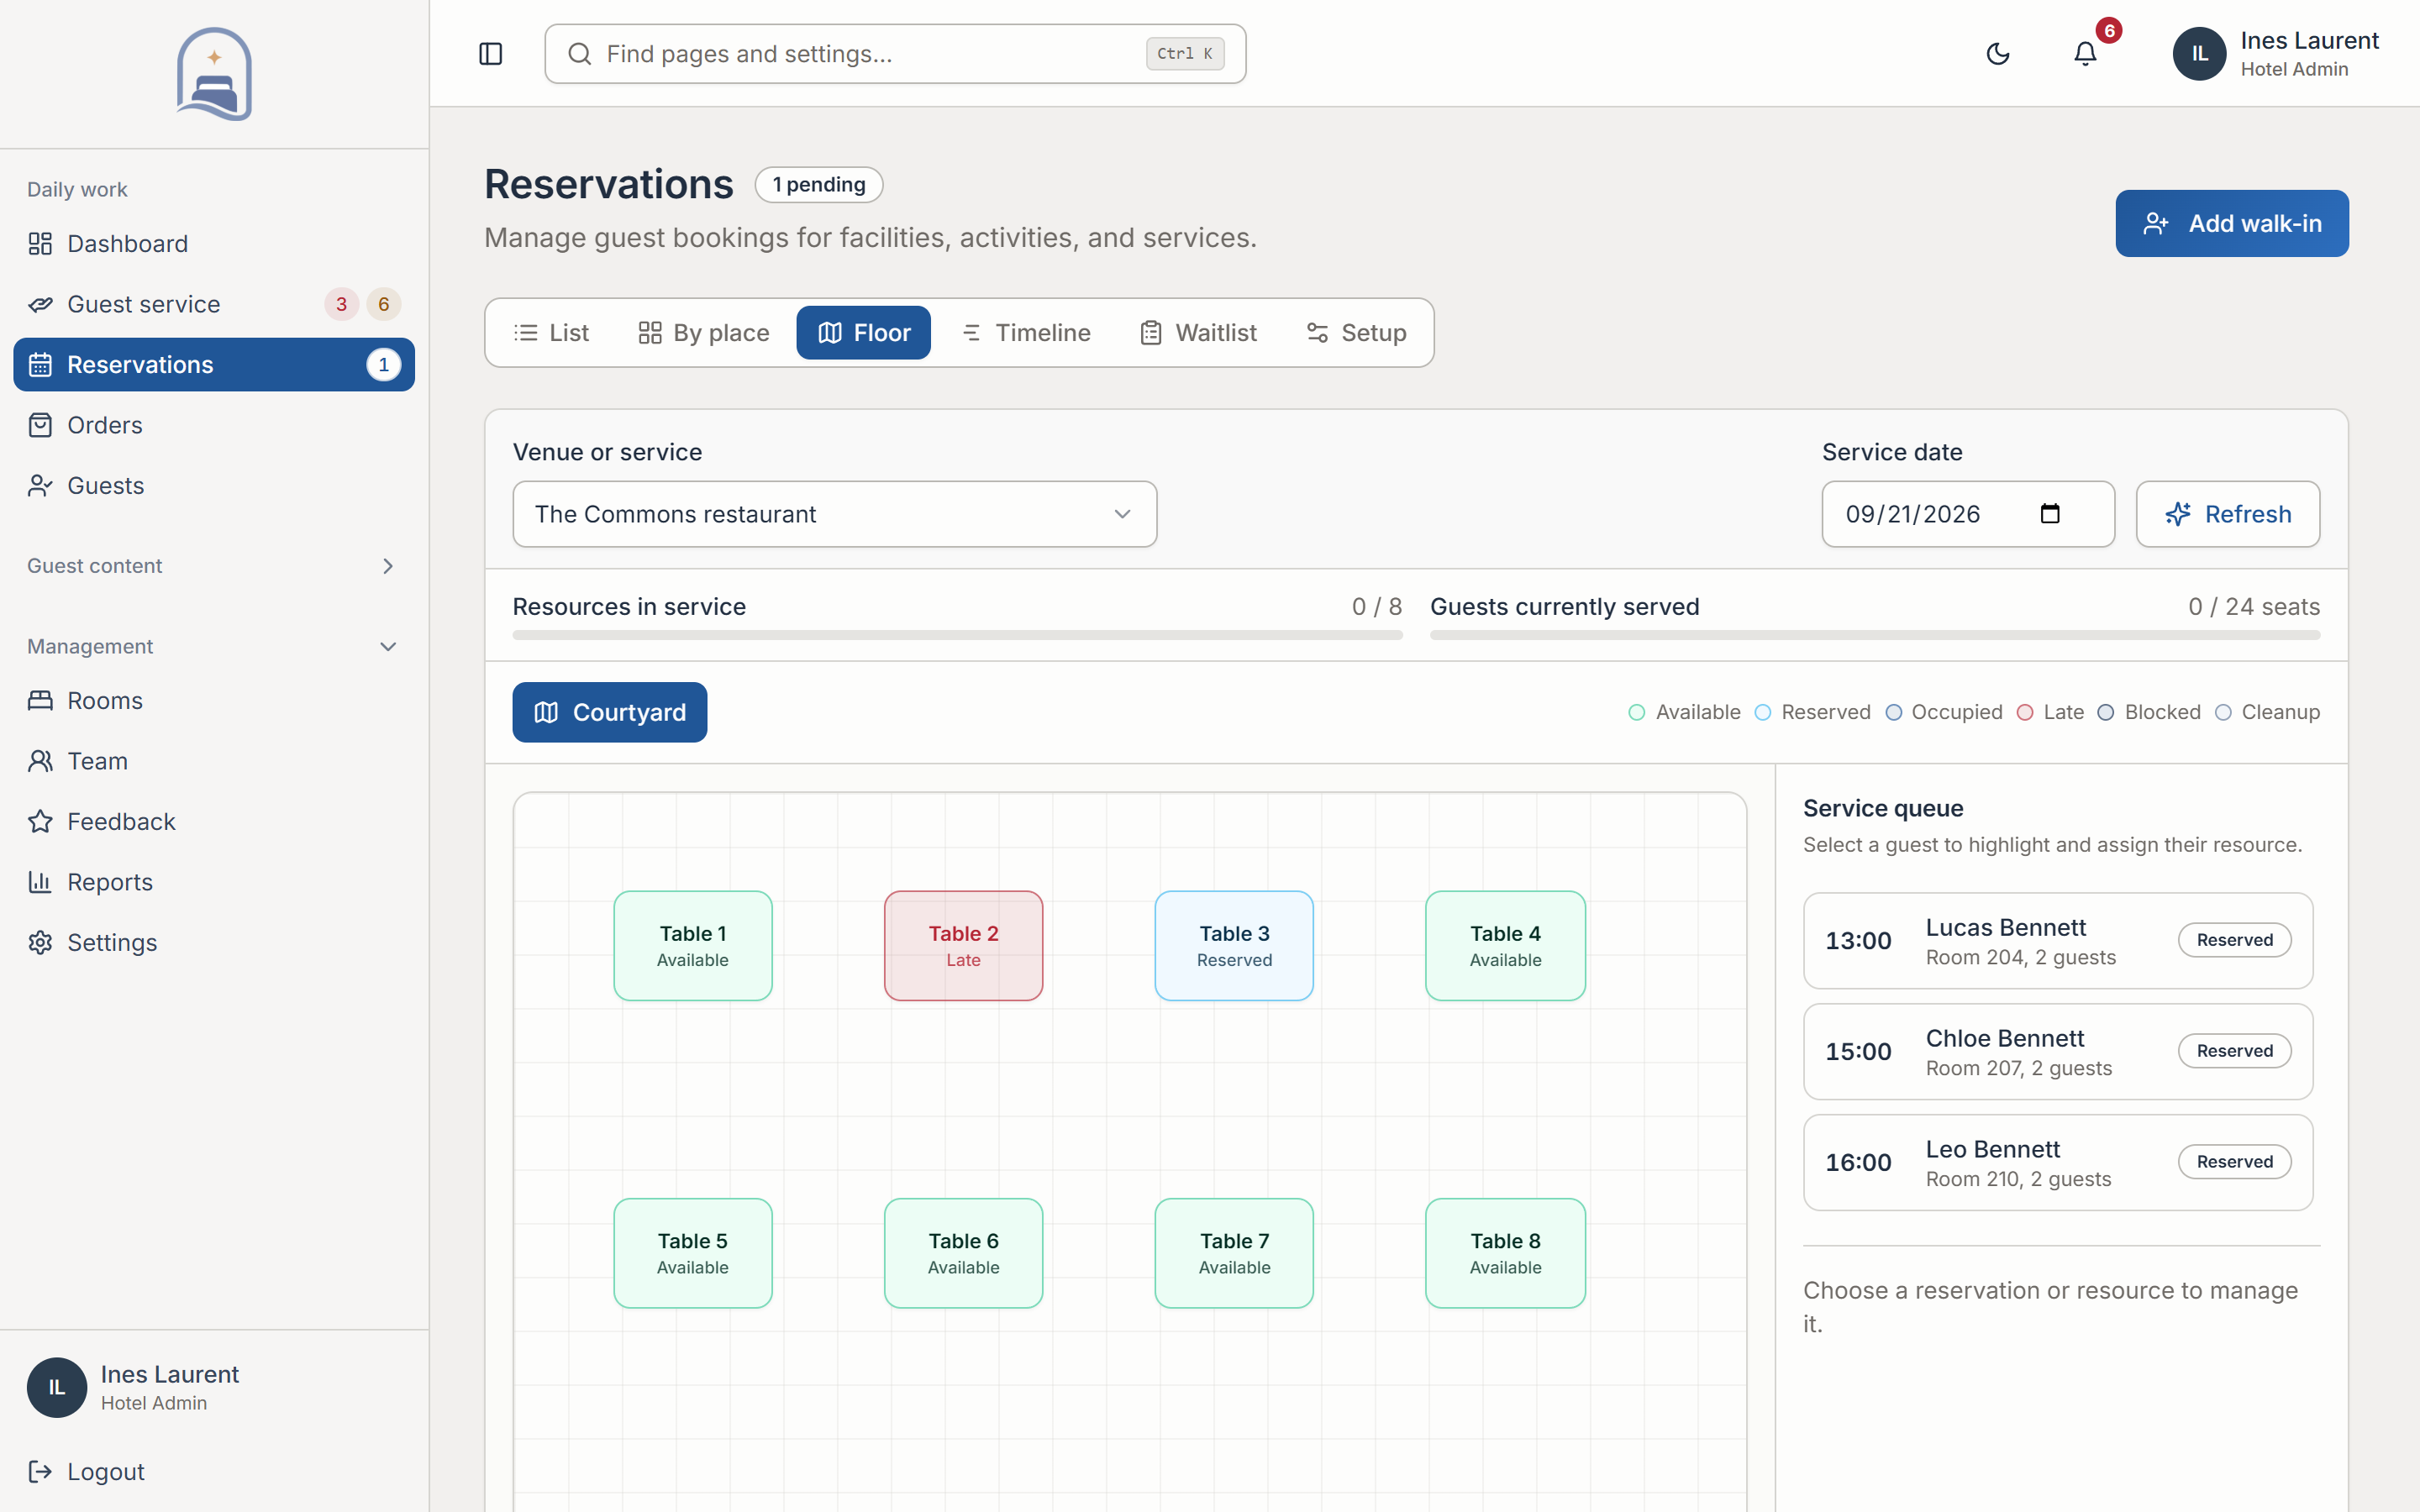Click the 0 / 24 seats value
Viewport: 2420px width, 1512px height.
(2254, 607)
